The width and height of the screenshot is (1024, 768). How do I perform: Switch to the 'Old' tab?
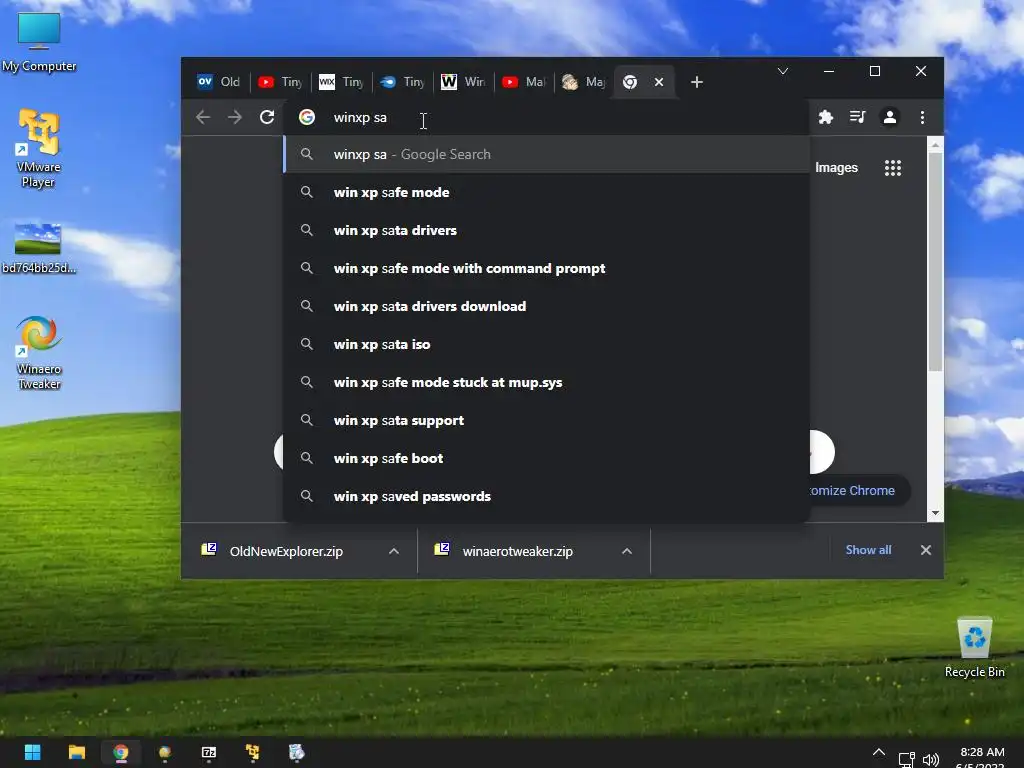219,82
